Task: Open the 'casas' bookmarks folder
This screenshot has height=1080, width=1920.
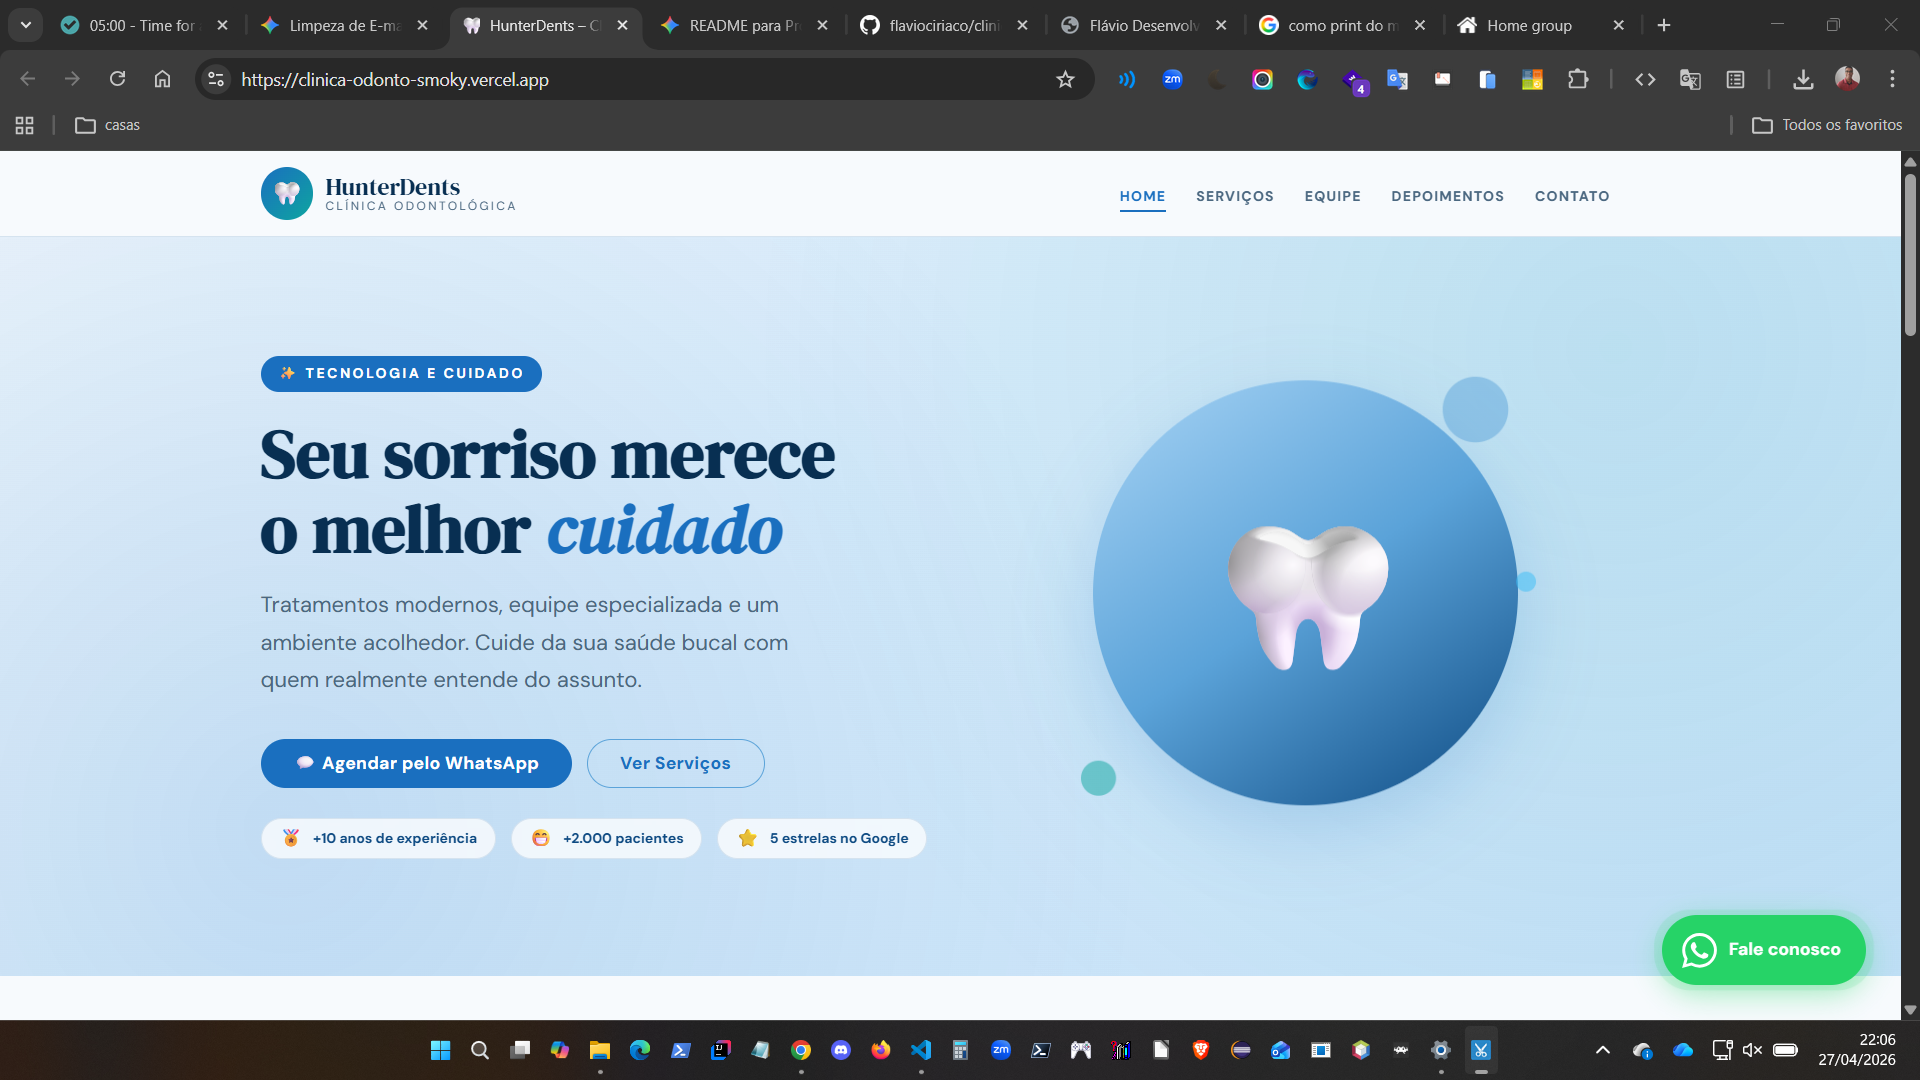Action: [x=108, y=125]
